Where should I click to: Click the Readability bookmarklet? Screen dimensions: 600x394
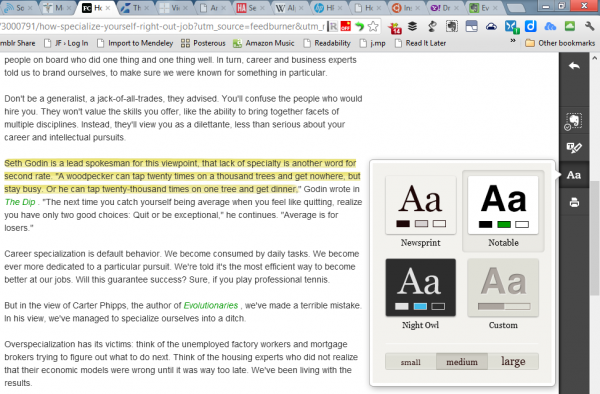click(x=327, y=43)
